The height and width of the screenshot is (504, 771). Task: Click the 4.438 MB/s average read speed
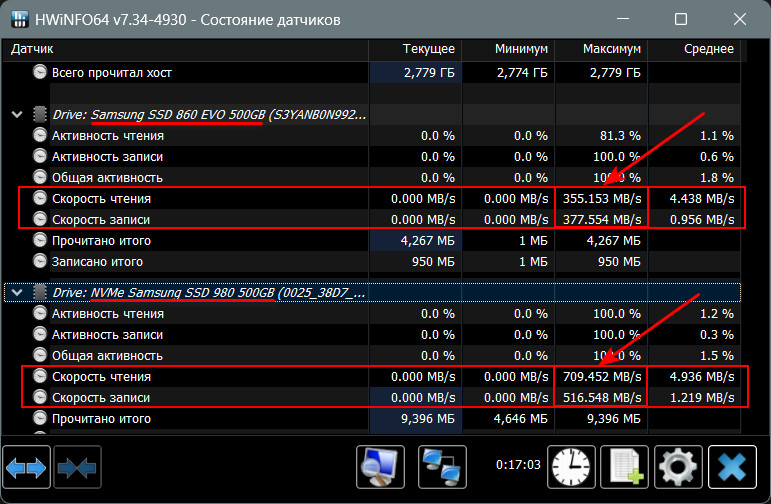[702, 199]
